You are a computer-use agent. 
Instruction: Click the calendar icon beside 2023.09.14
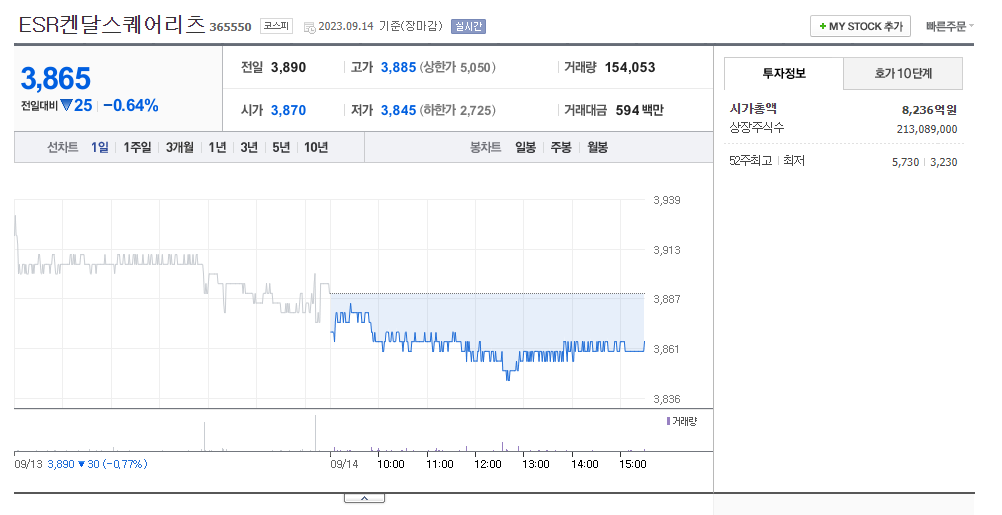(x=309, y=27)
